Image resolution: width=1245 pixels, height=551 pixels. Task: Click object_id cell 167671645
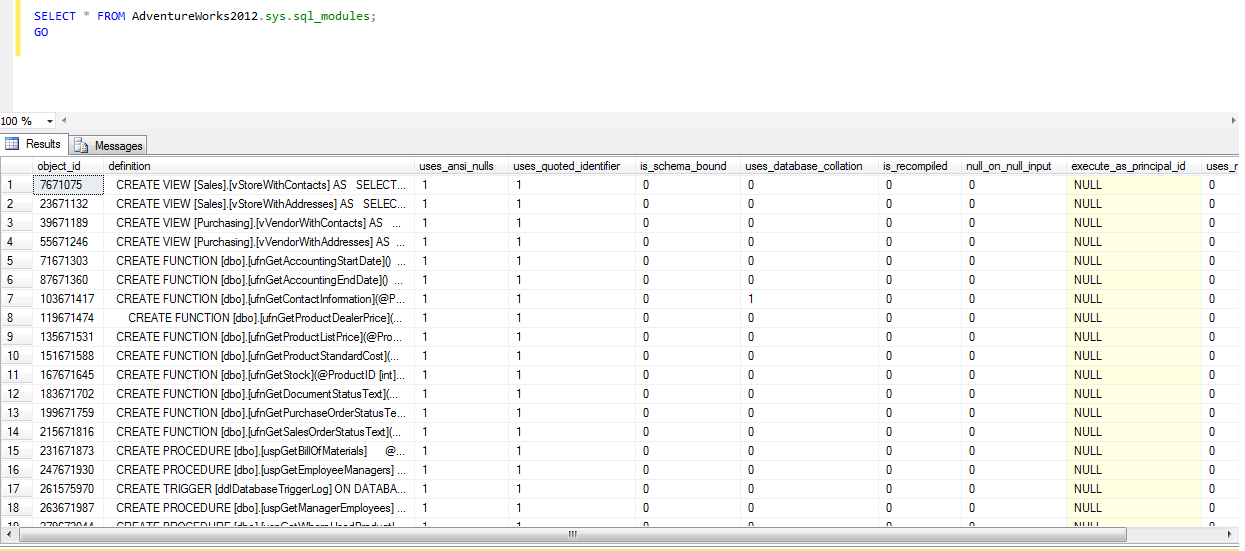(x=67, y=375)
